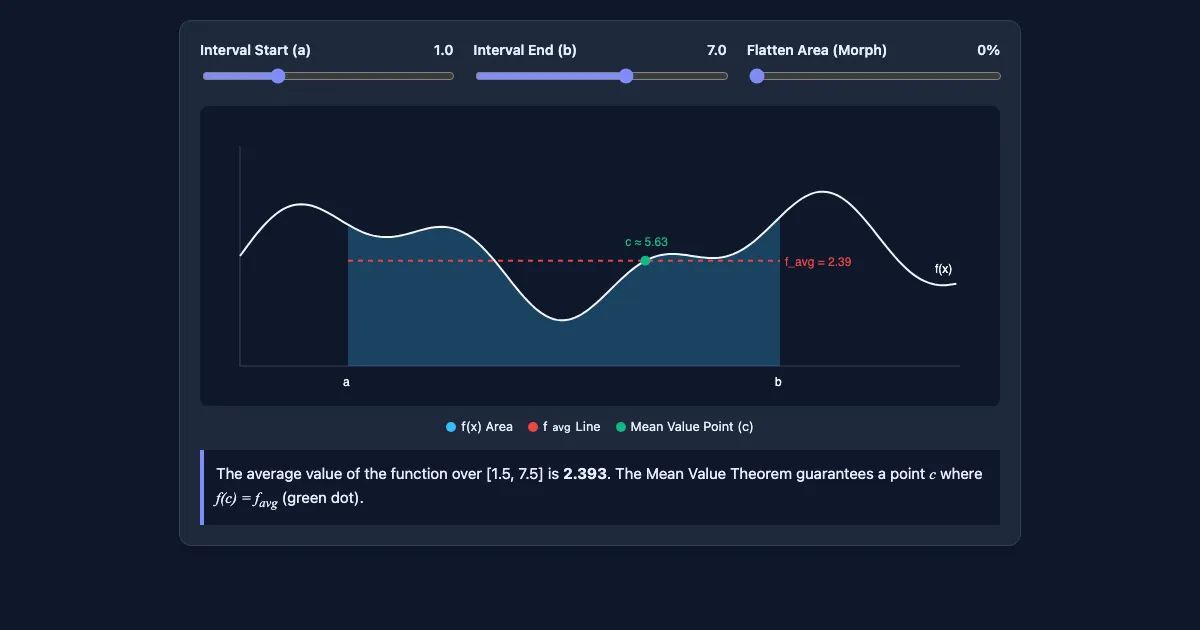1200x630 pixels.
Task: Click the 'b' axis label
Action: pos(778,382)
